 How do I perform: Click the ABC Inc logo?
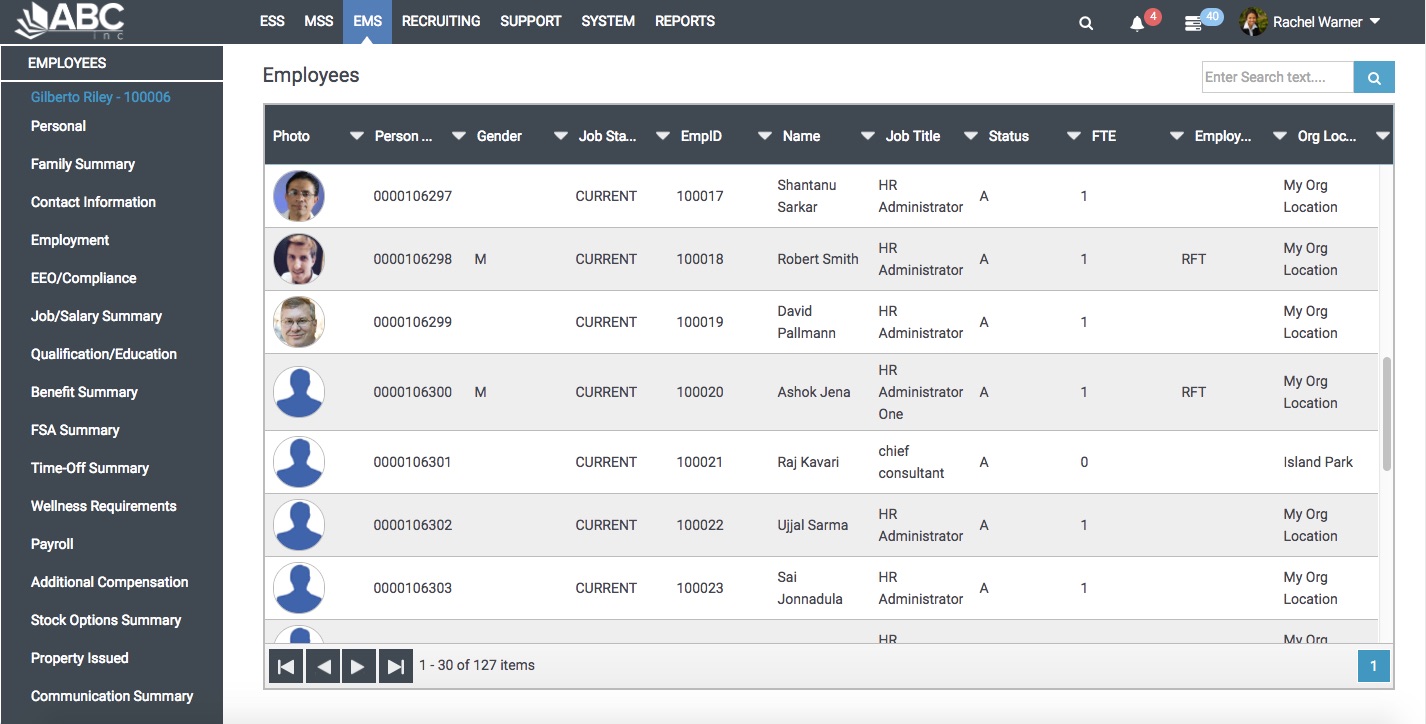pos(70,20)
